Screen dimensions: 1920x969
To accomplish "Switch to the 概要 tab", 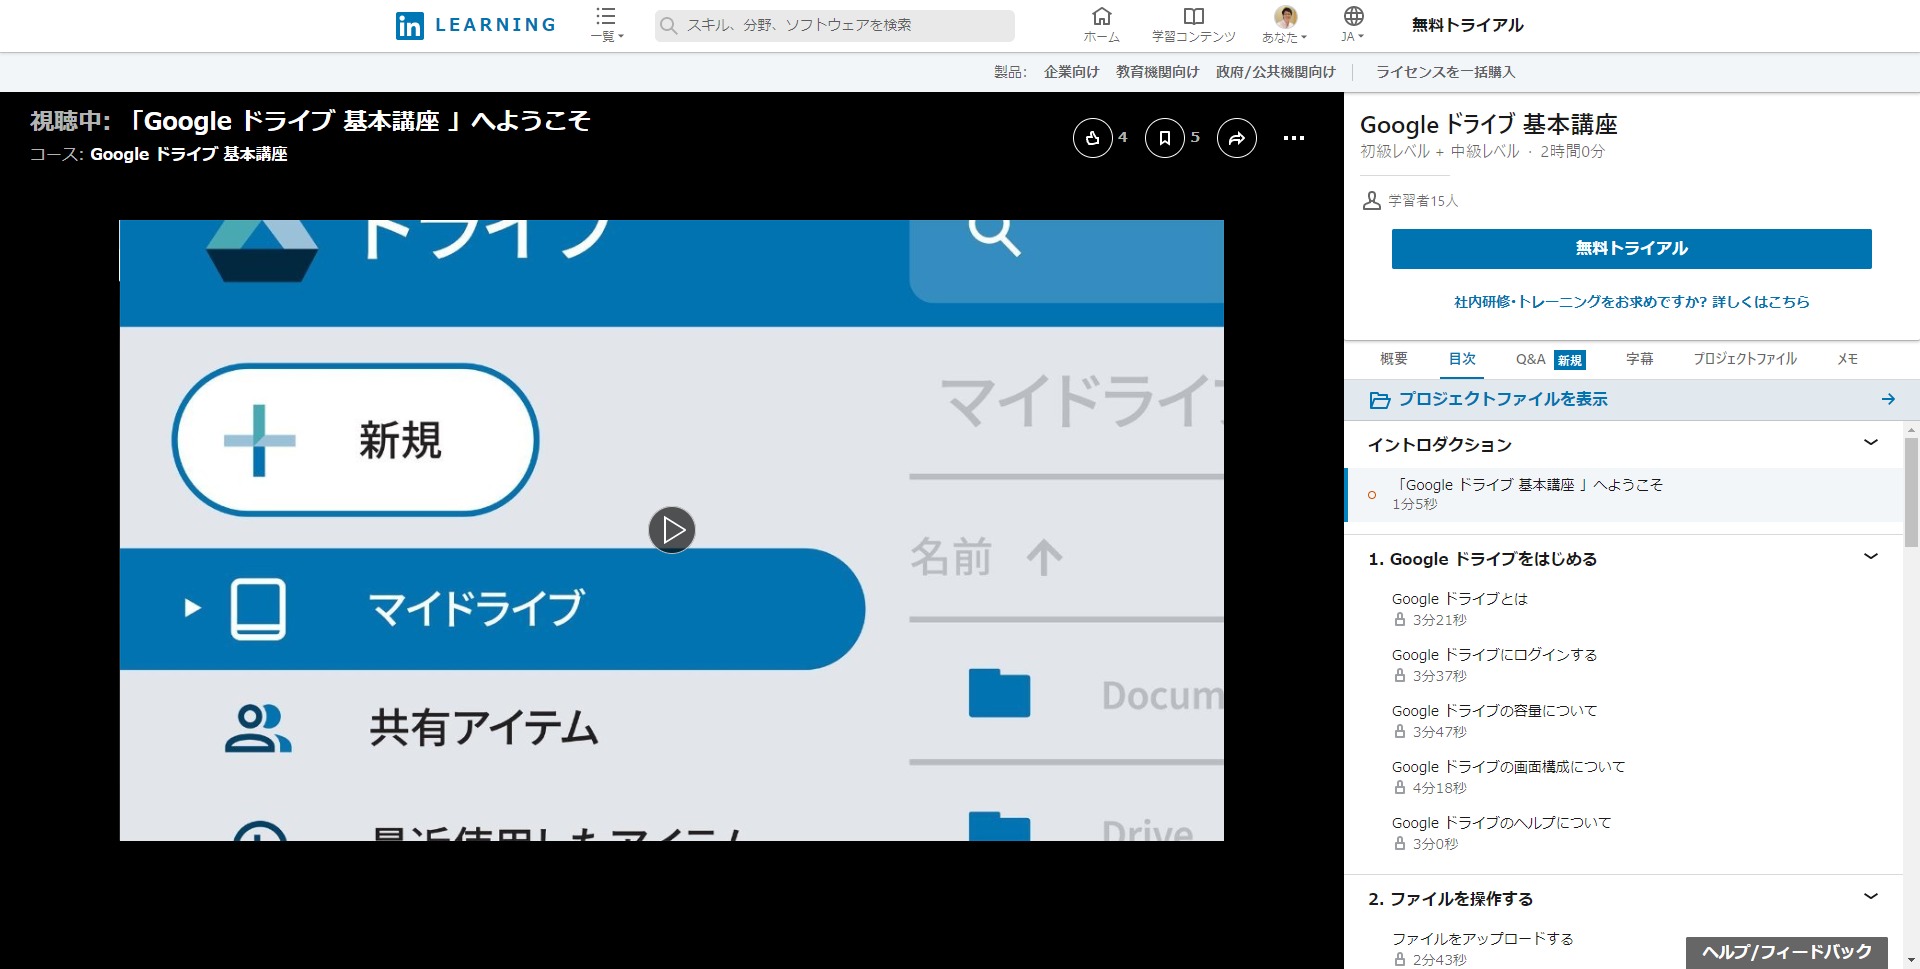I will 1393,358.
